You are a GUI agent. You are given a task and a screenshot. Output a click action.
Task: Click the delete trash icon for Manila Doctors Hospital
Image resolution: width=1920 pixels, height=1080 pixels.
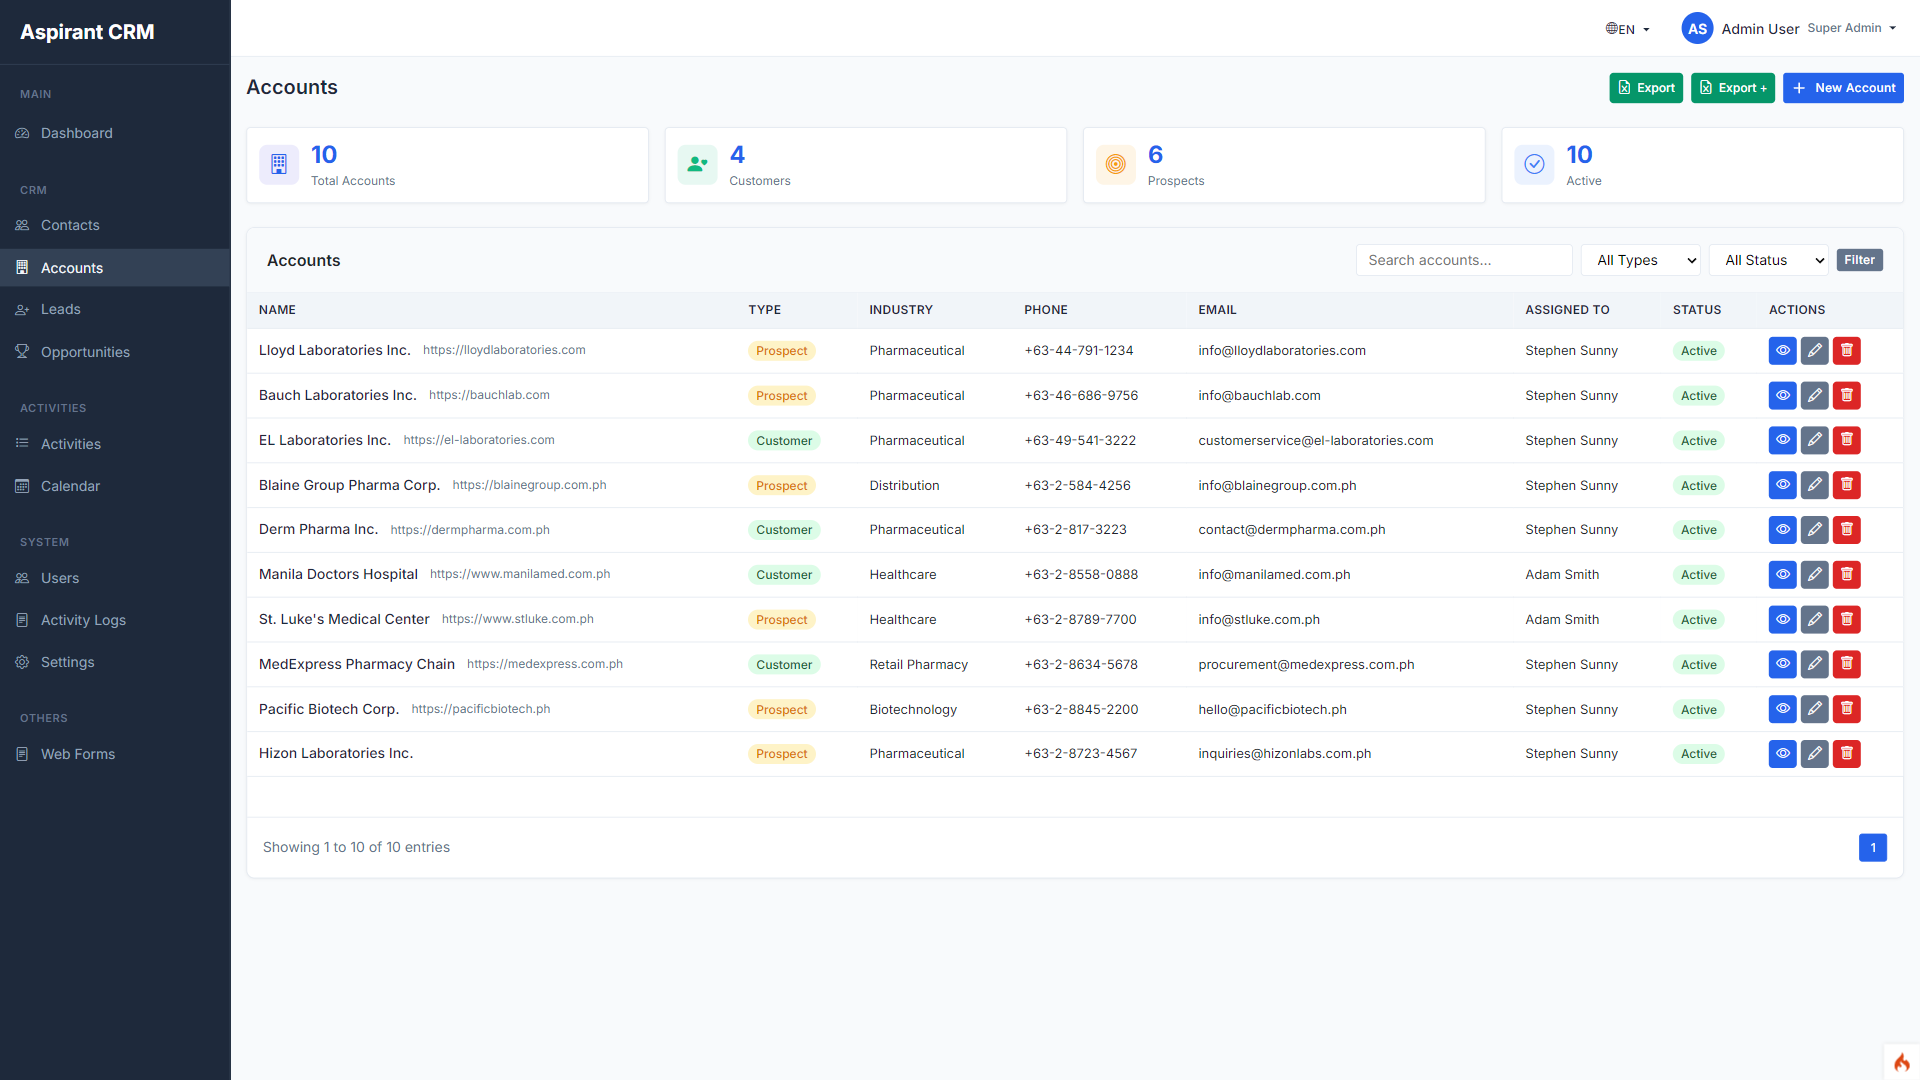coord(1846,575)
